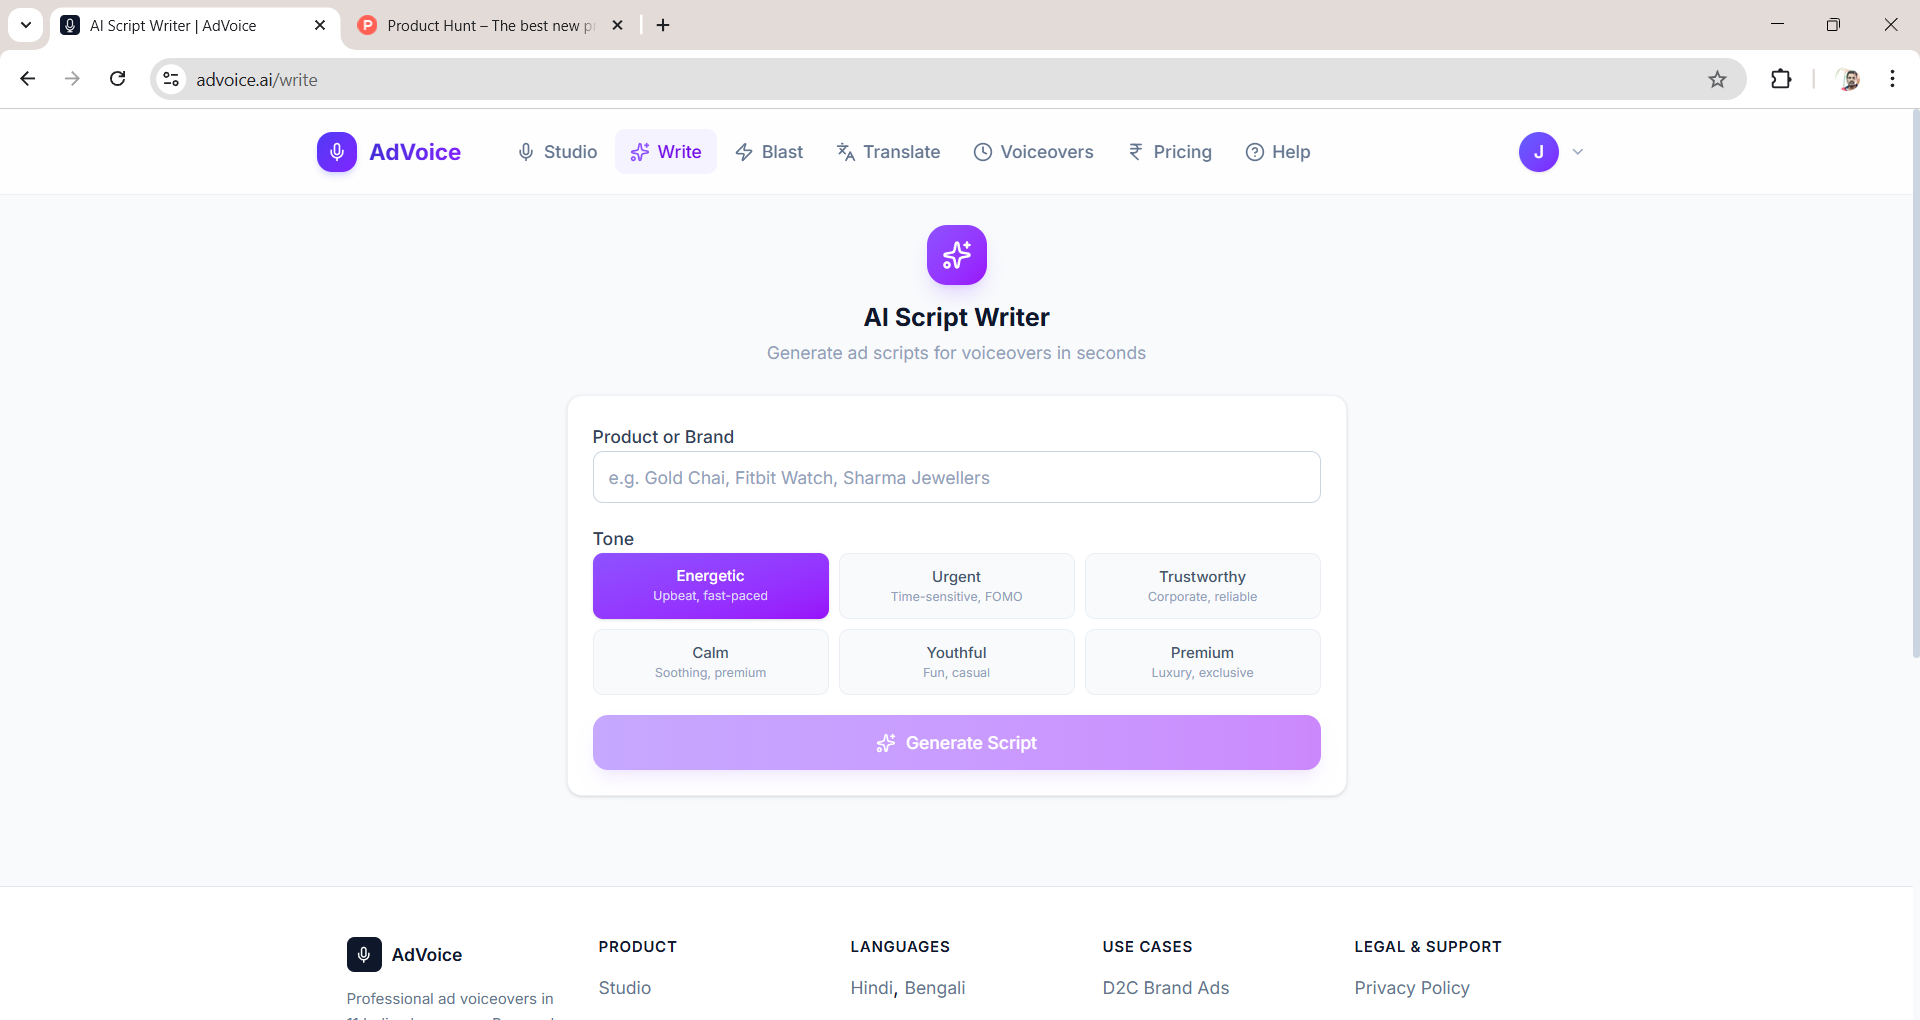Viewport: 1920px width, 1020px height.
Task: Open the Studio link in footer
Action: click(x=625, y=988)
